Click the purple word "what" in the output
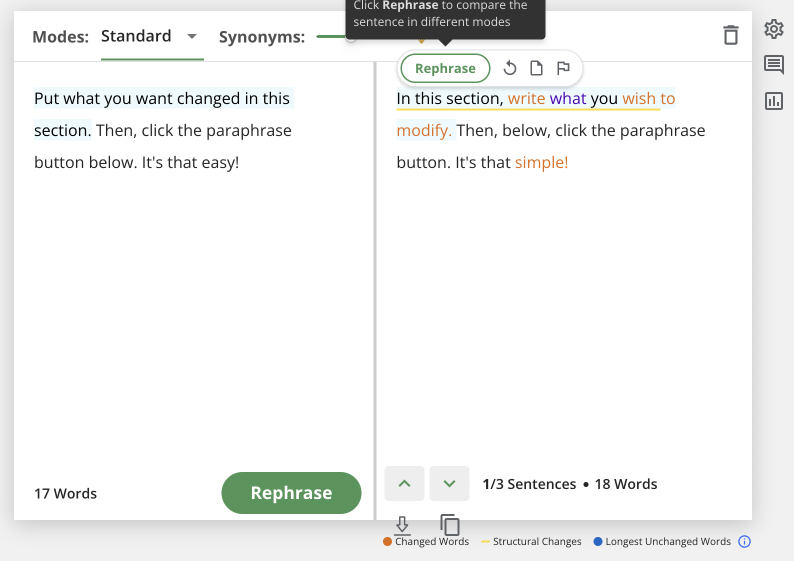The height and width of the screenshot is (561, 794). pos(568,98)
